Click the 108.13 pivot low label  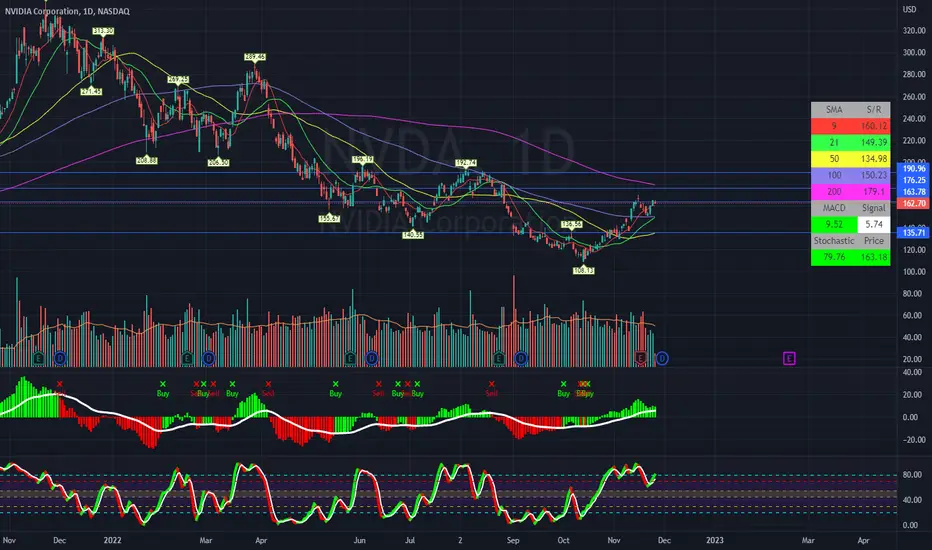[x=583, y=271]
